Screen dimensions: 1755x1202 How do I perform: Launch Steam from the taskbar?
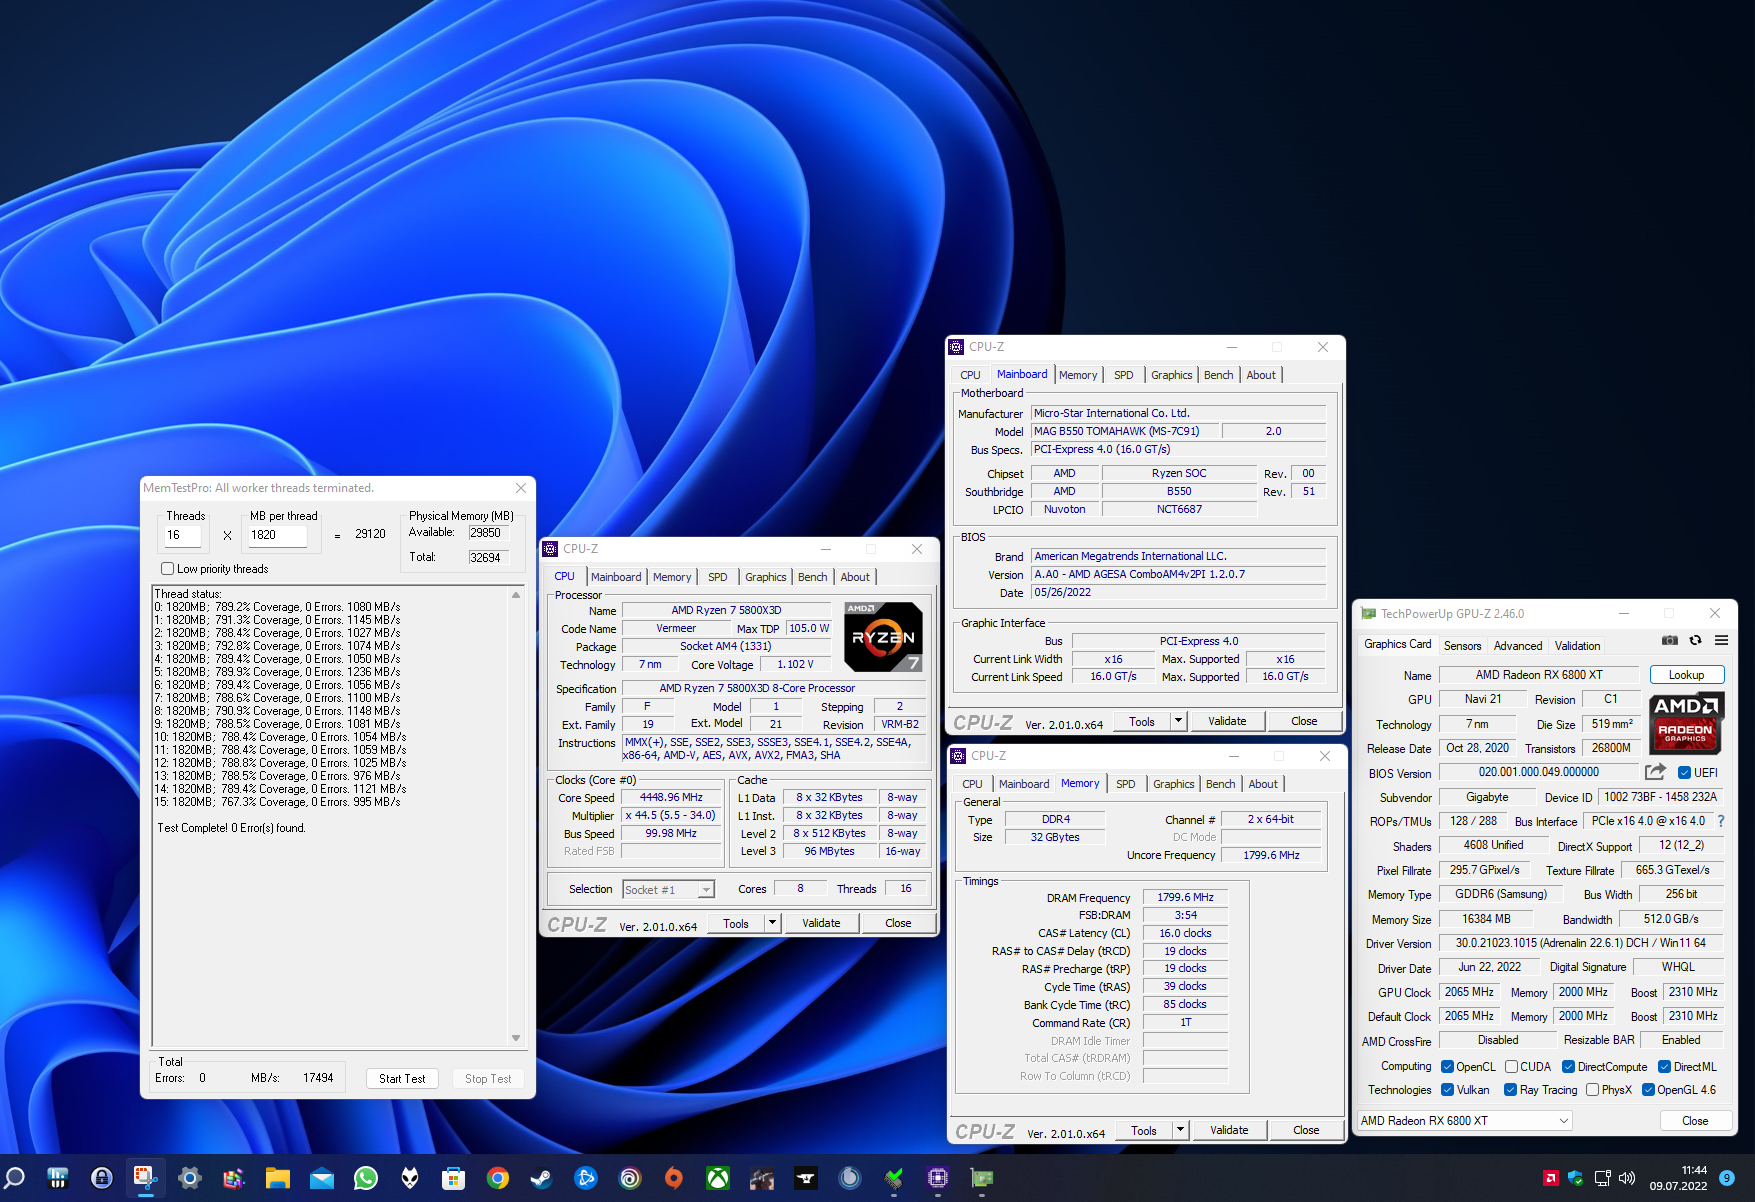pos(541,1178)
